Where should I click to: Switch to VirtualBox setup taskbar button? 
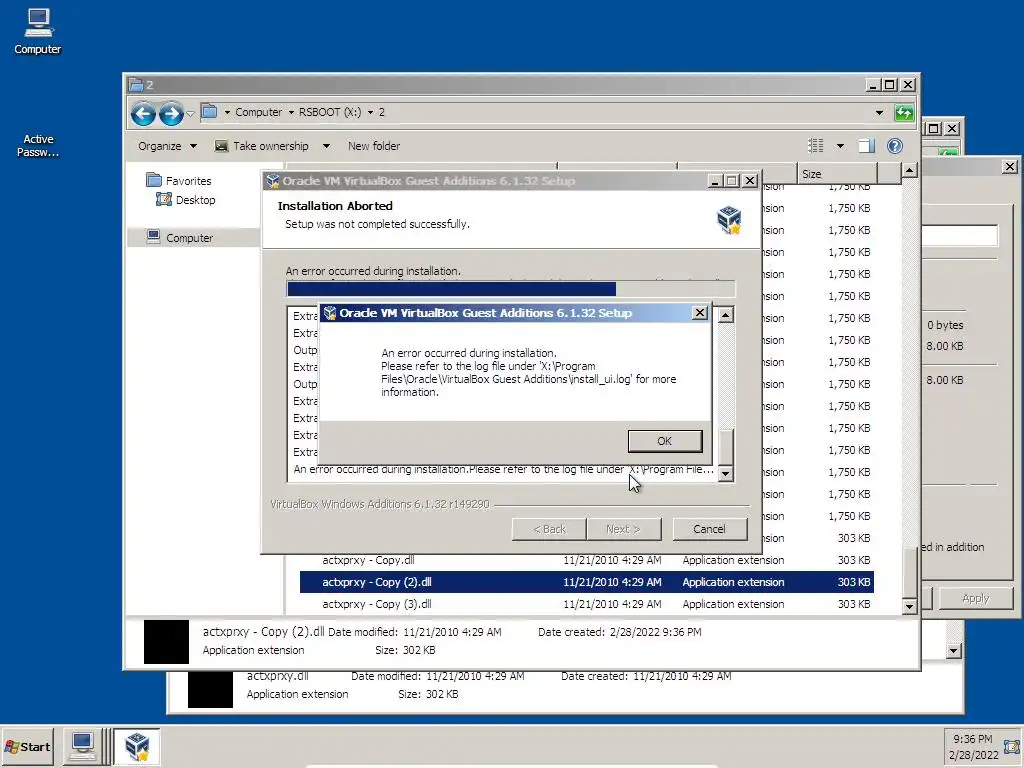pyautogui.click(x=136, y=746)
